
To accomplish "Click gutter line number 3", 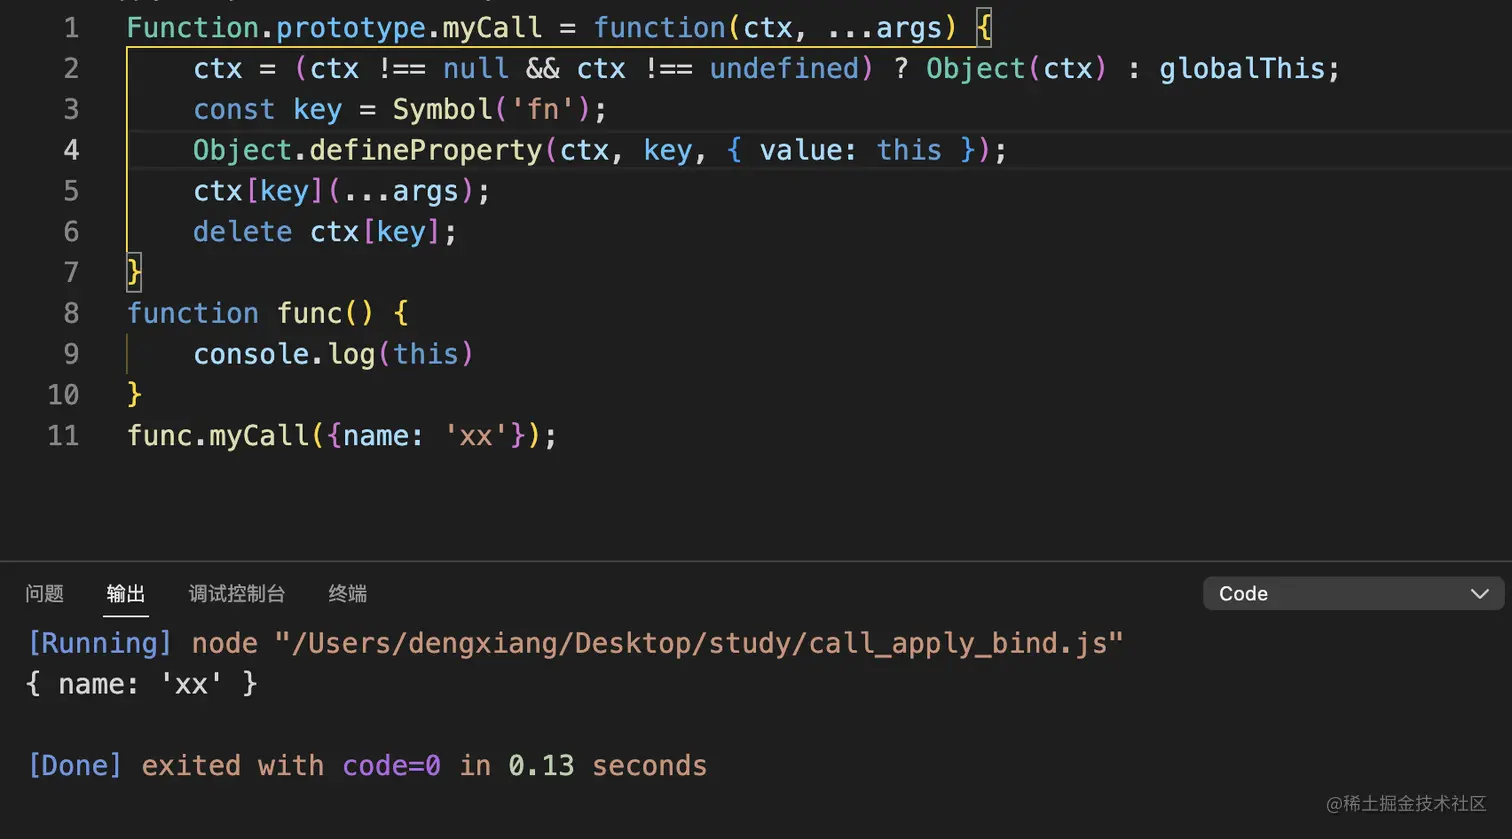I will (x=71, y=109).
